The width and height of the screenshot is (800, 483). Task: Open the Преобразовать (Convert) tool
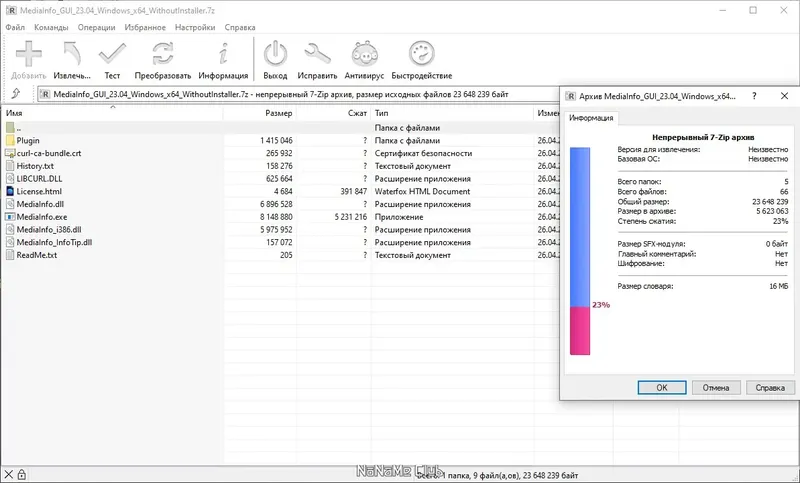point(163,54)
